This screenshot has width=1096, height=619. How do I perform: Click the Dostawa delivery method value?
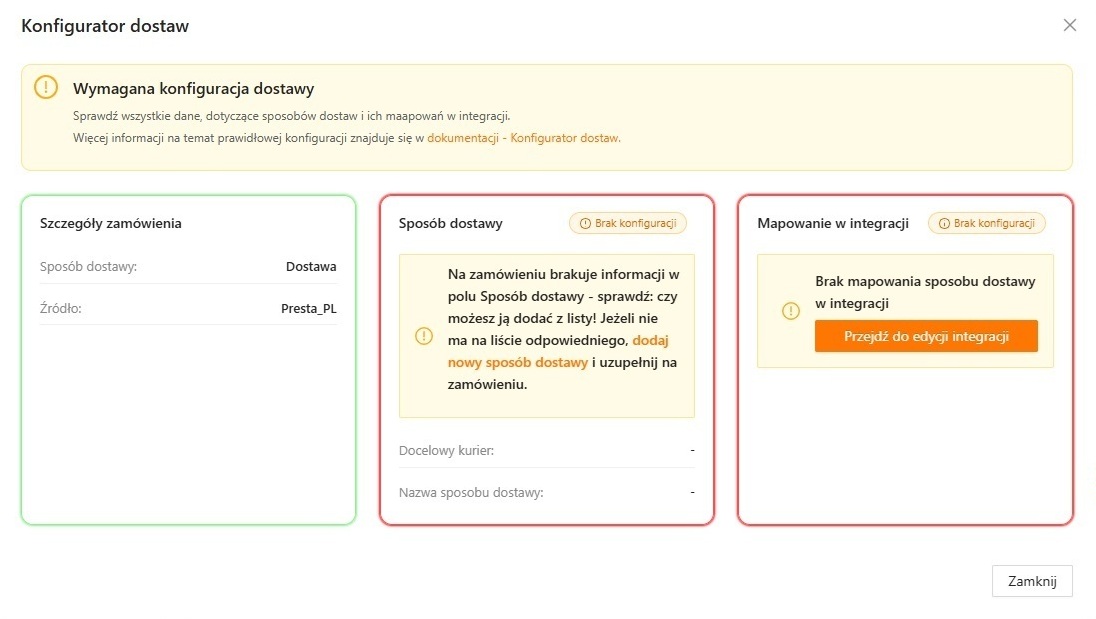coord(311,267)
